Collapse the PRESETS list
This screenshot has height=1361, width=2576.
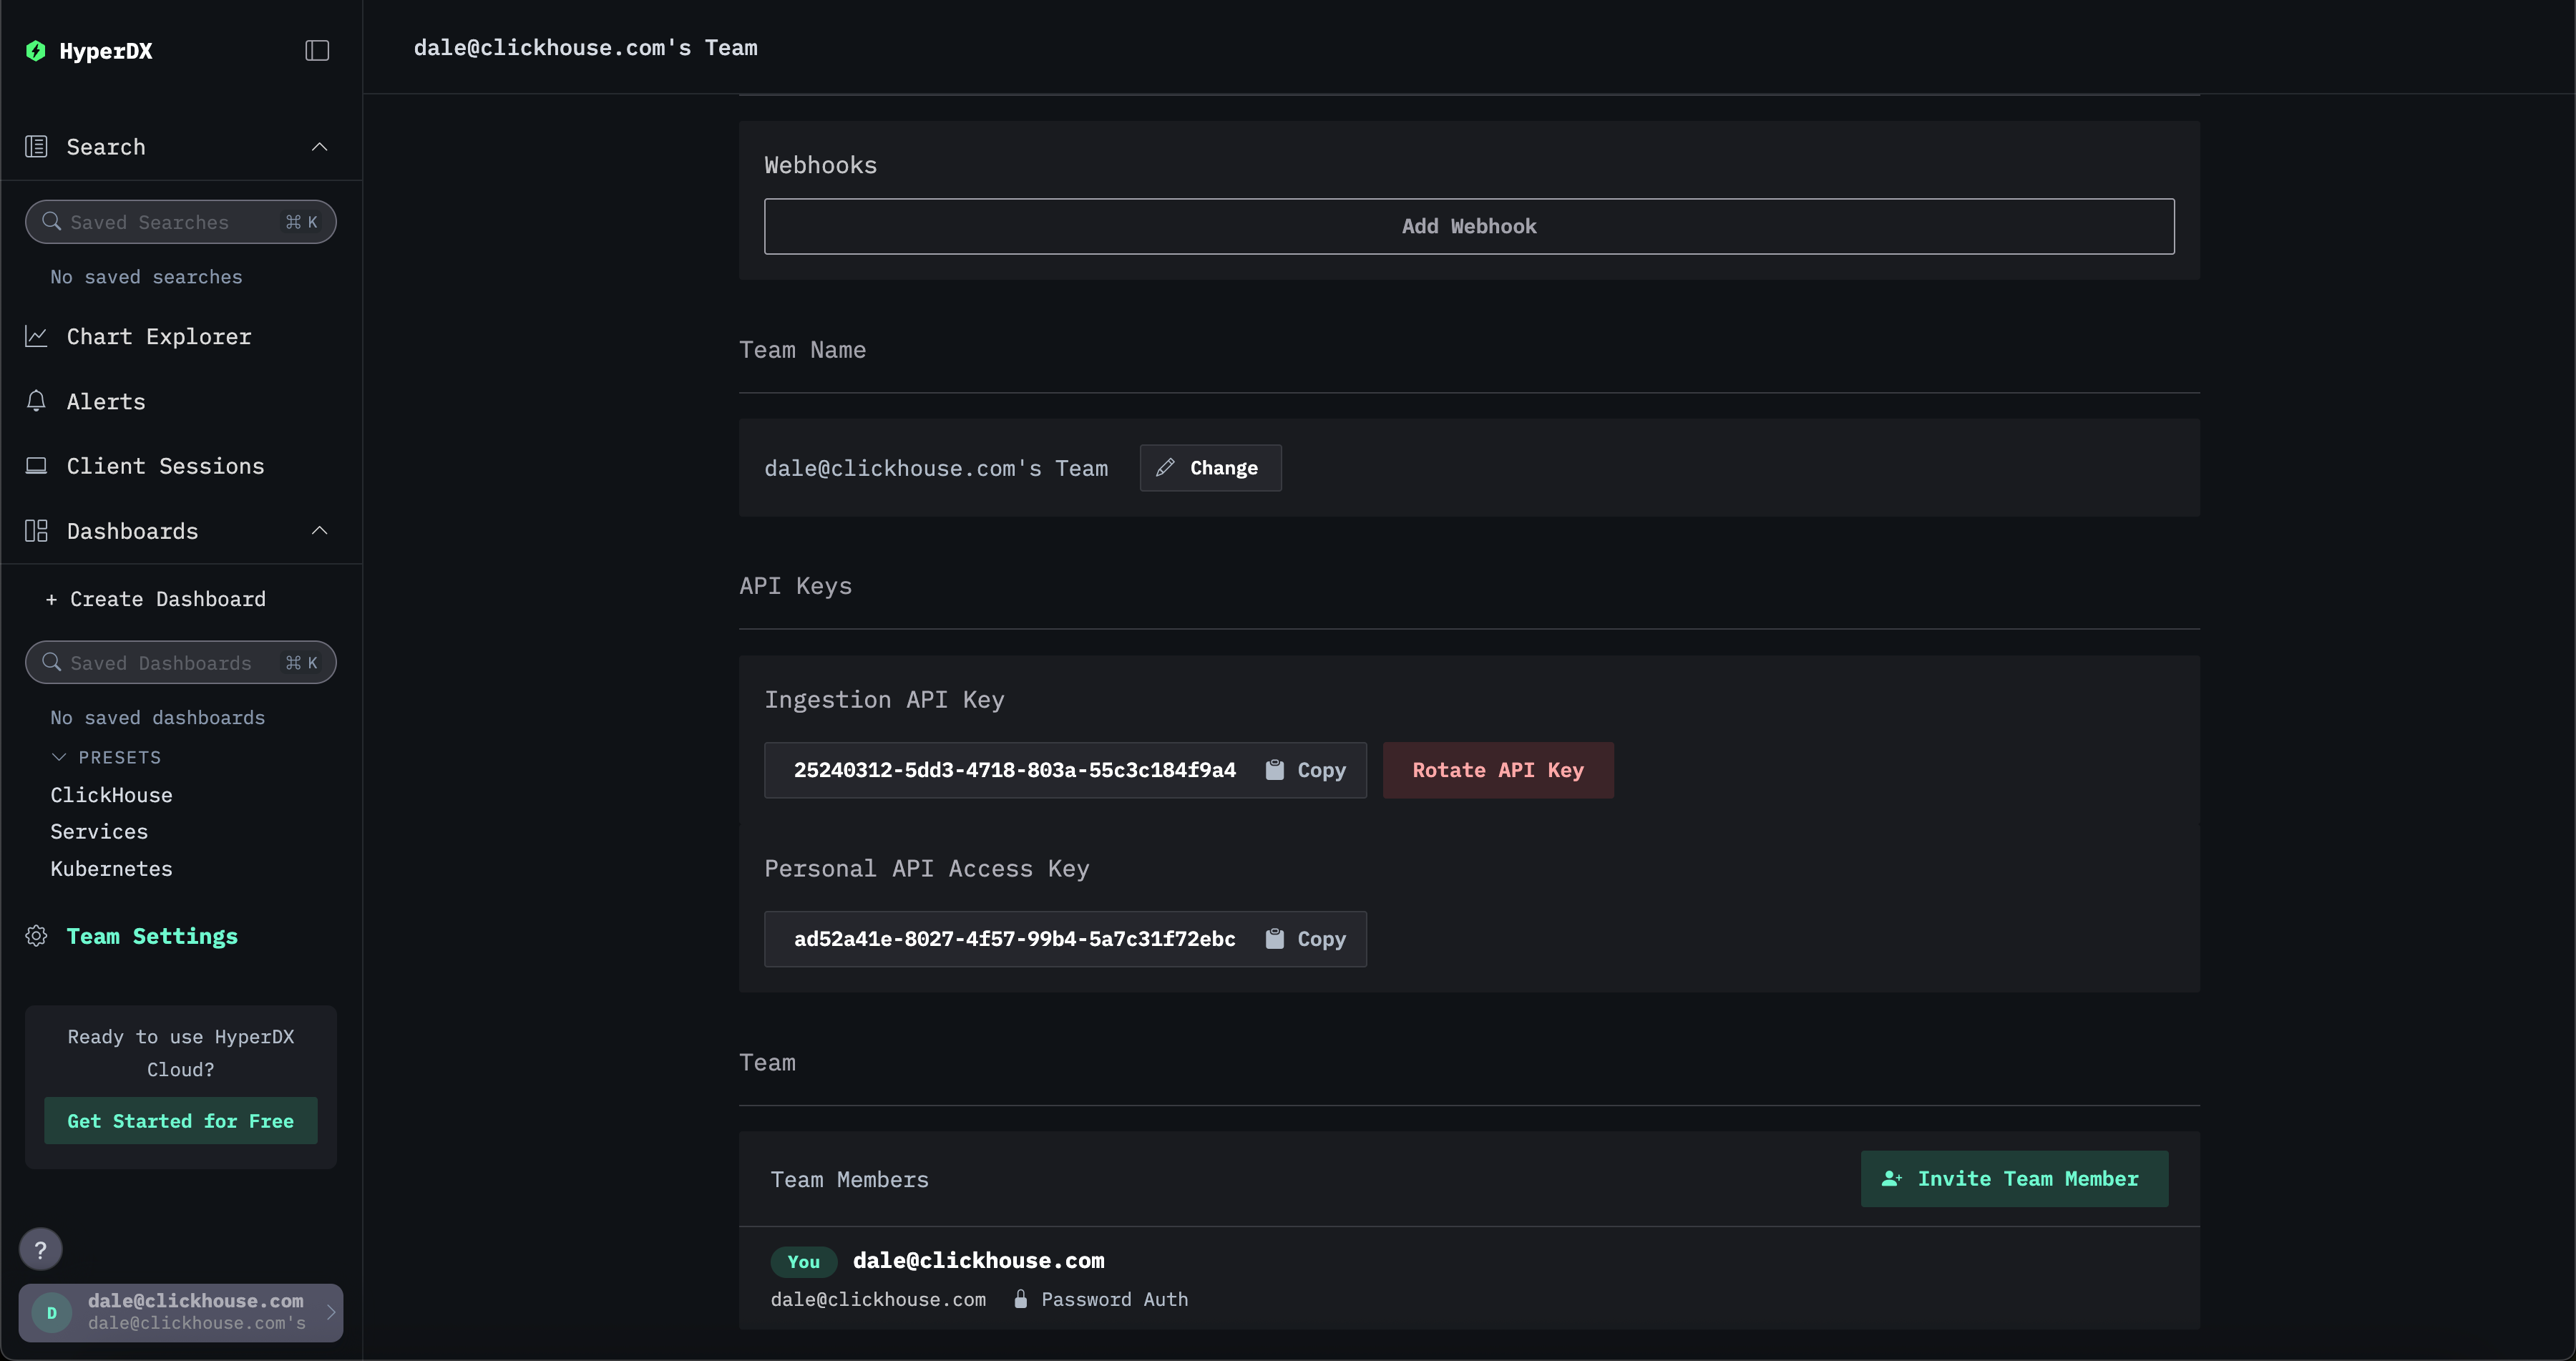[x=59, y=757]
